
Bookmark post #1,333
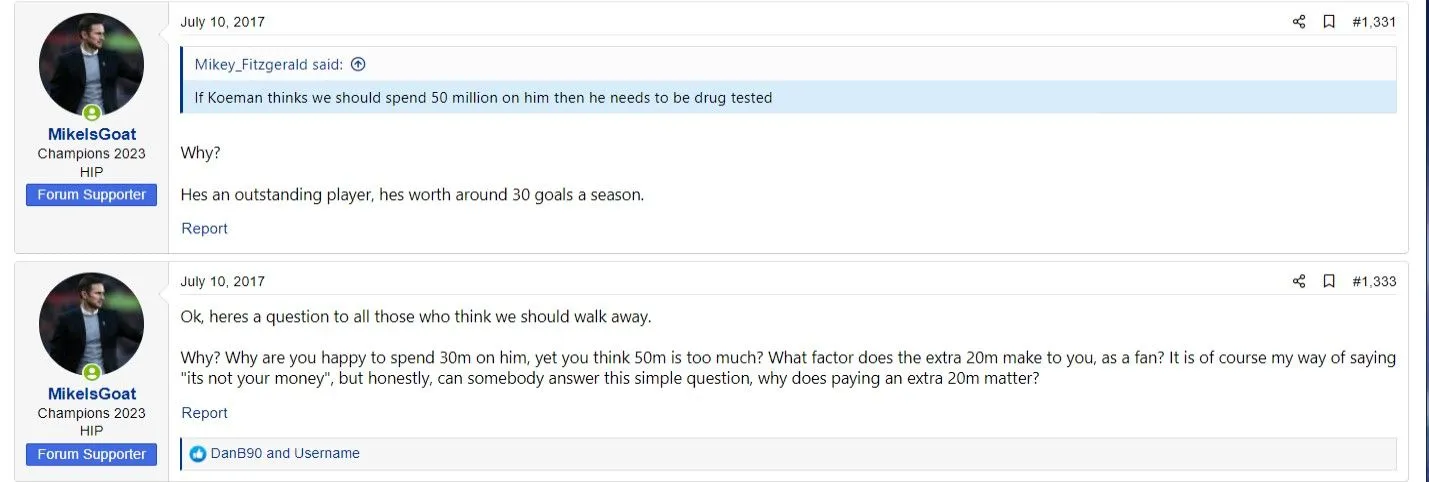point(1329,282)
